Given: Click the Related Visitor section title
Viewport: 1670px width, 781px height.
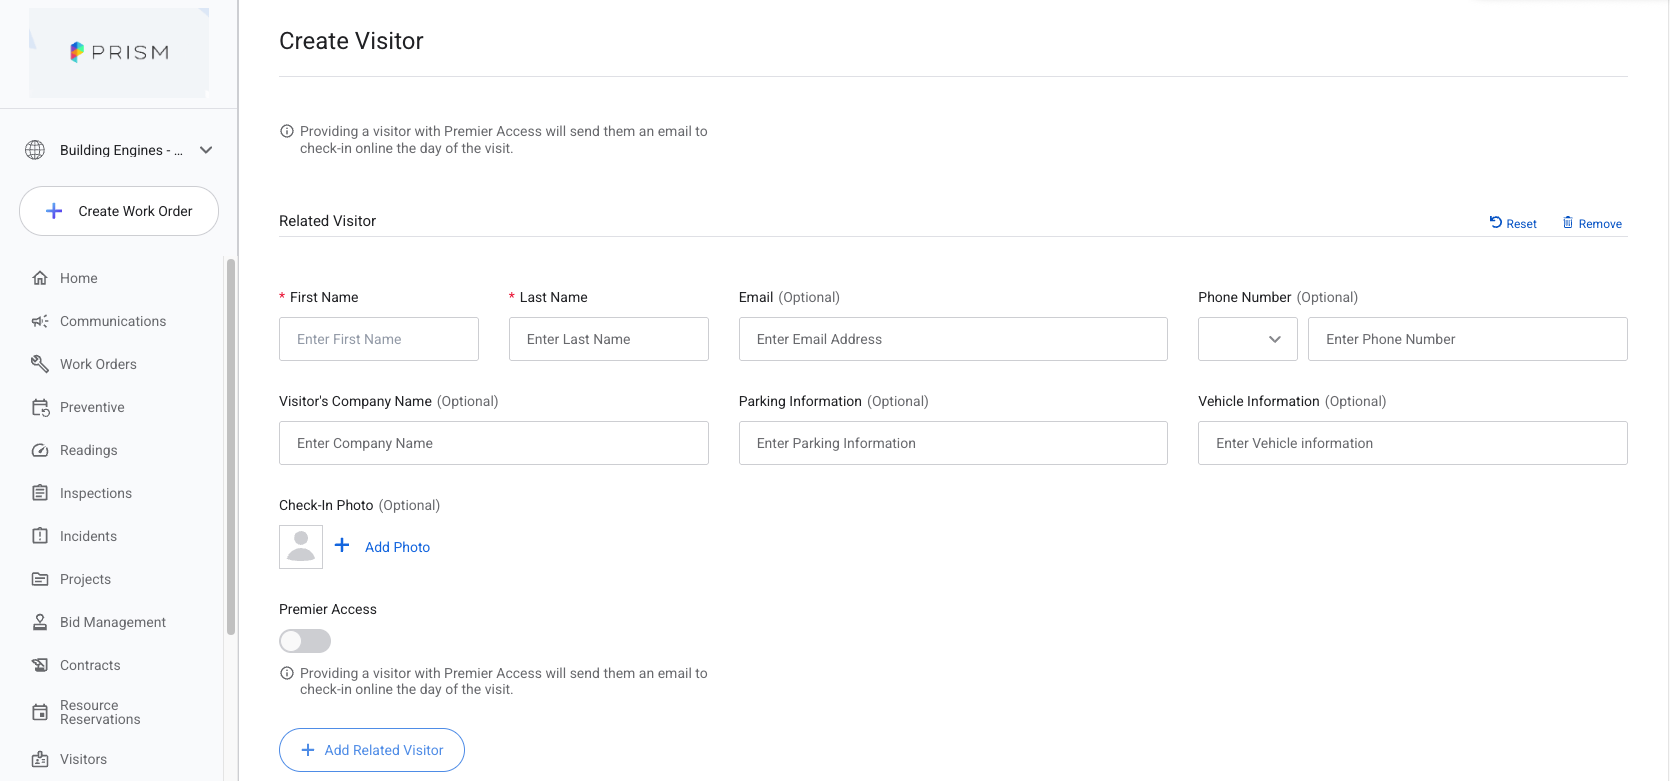Looking at the screenshot, I should 327,221.
